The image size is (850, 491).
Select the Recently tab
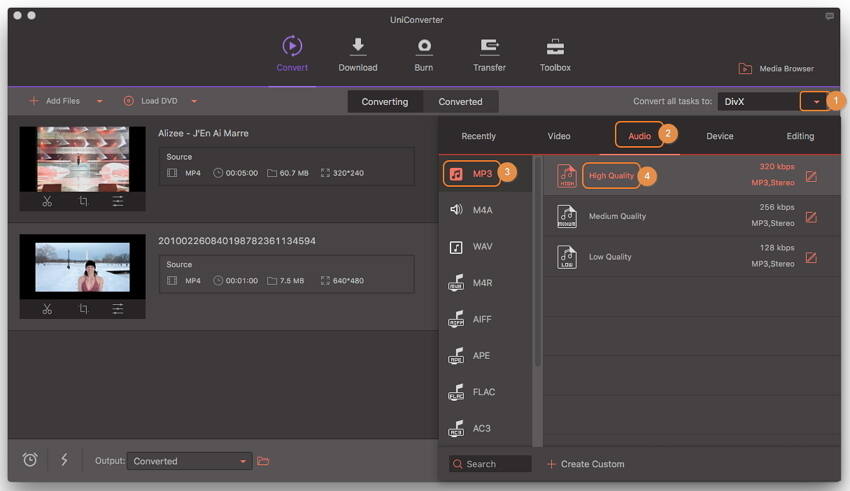click(479, 136)
